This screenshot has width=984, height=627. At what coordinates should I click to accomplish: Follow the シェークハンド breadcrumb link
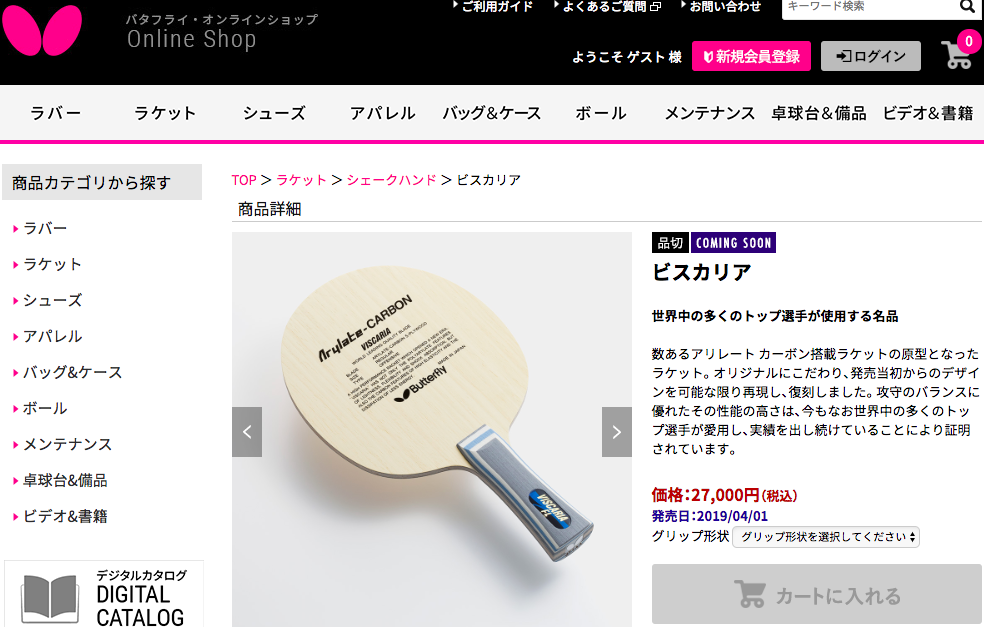point(392,180)
